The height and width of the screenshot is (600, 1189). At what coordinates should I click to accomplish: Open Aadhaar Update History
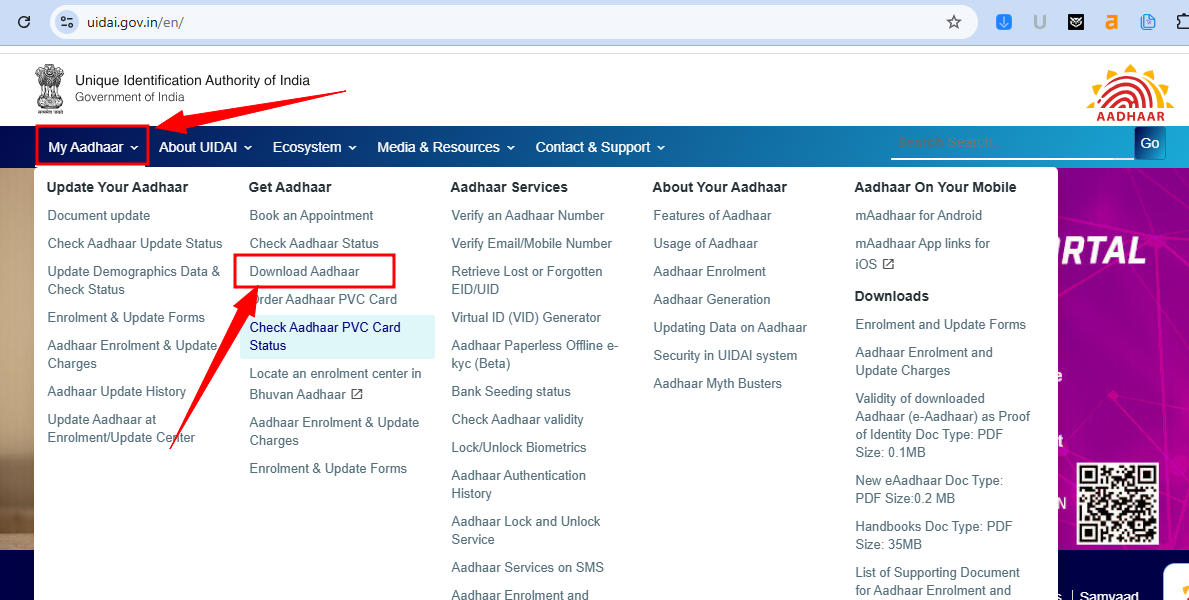117,391
